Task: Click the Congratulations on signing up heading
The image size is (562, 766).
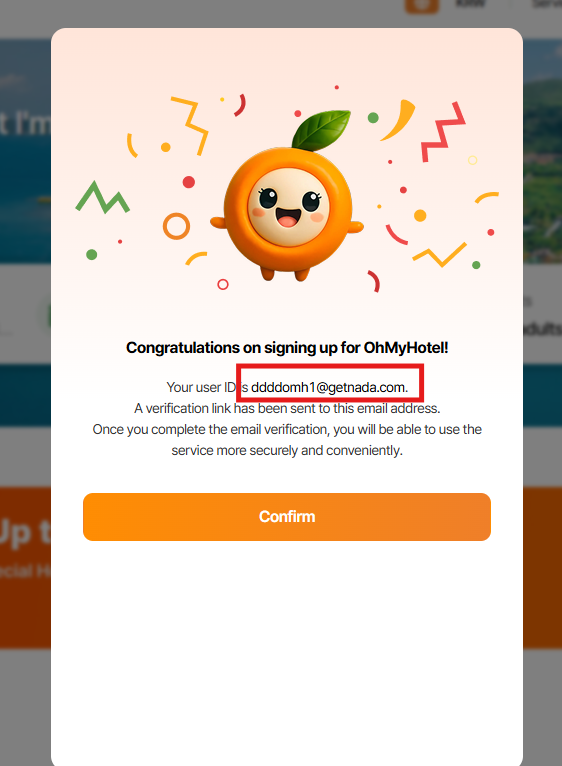Action: click(287, 347)
